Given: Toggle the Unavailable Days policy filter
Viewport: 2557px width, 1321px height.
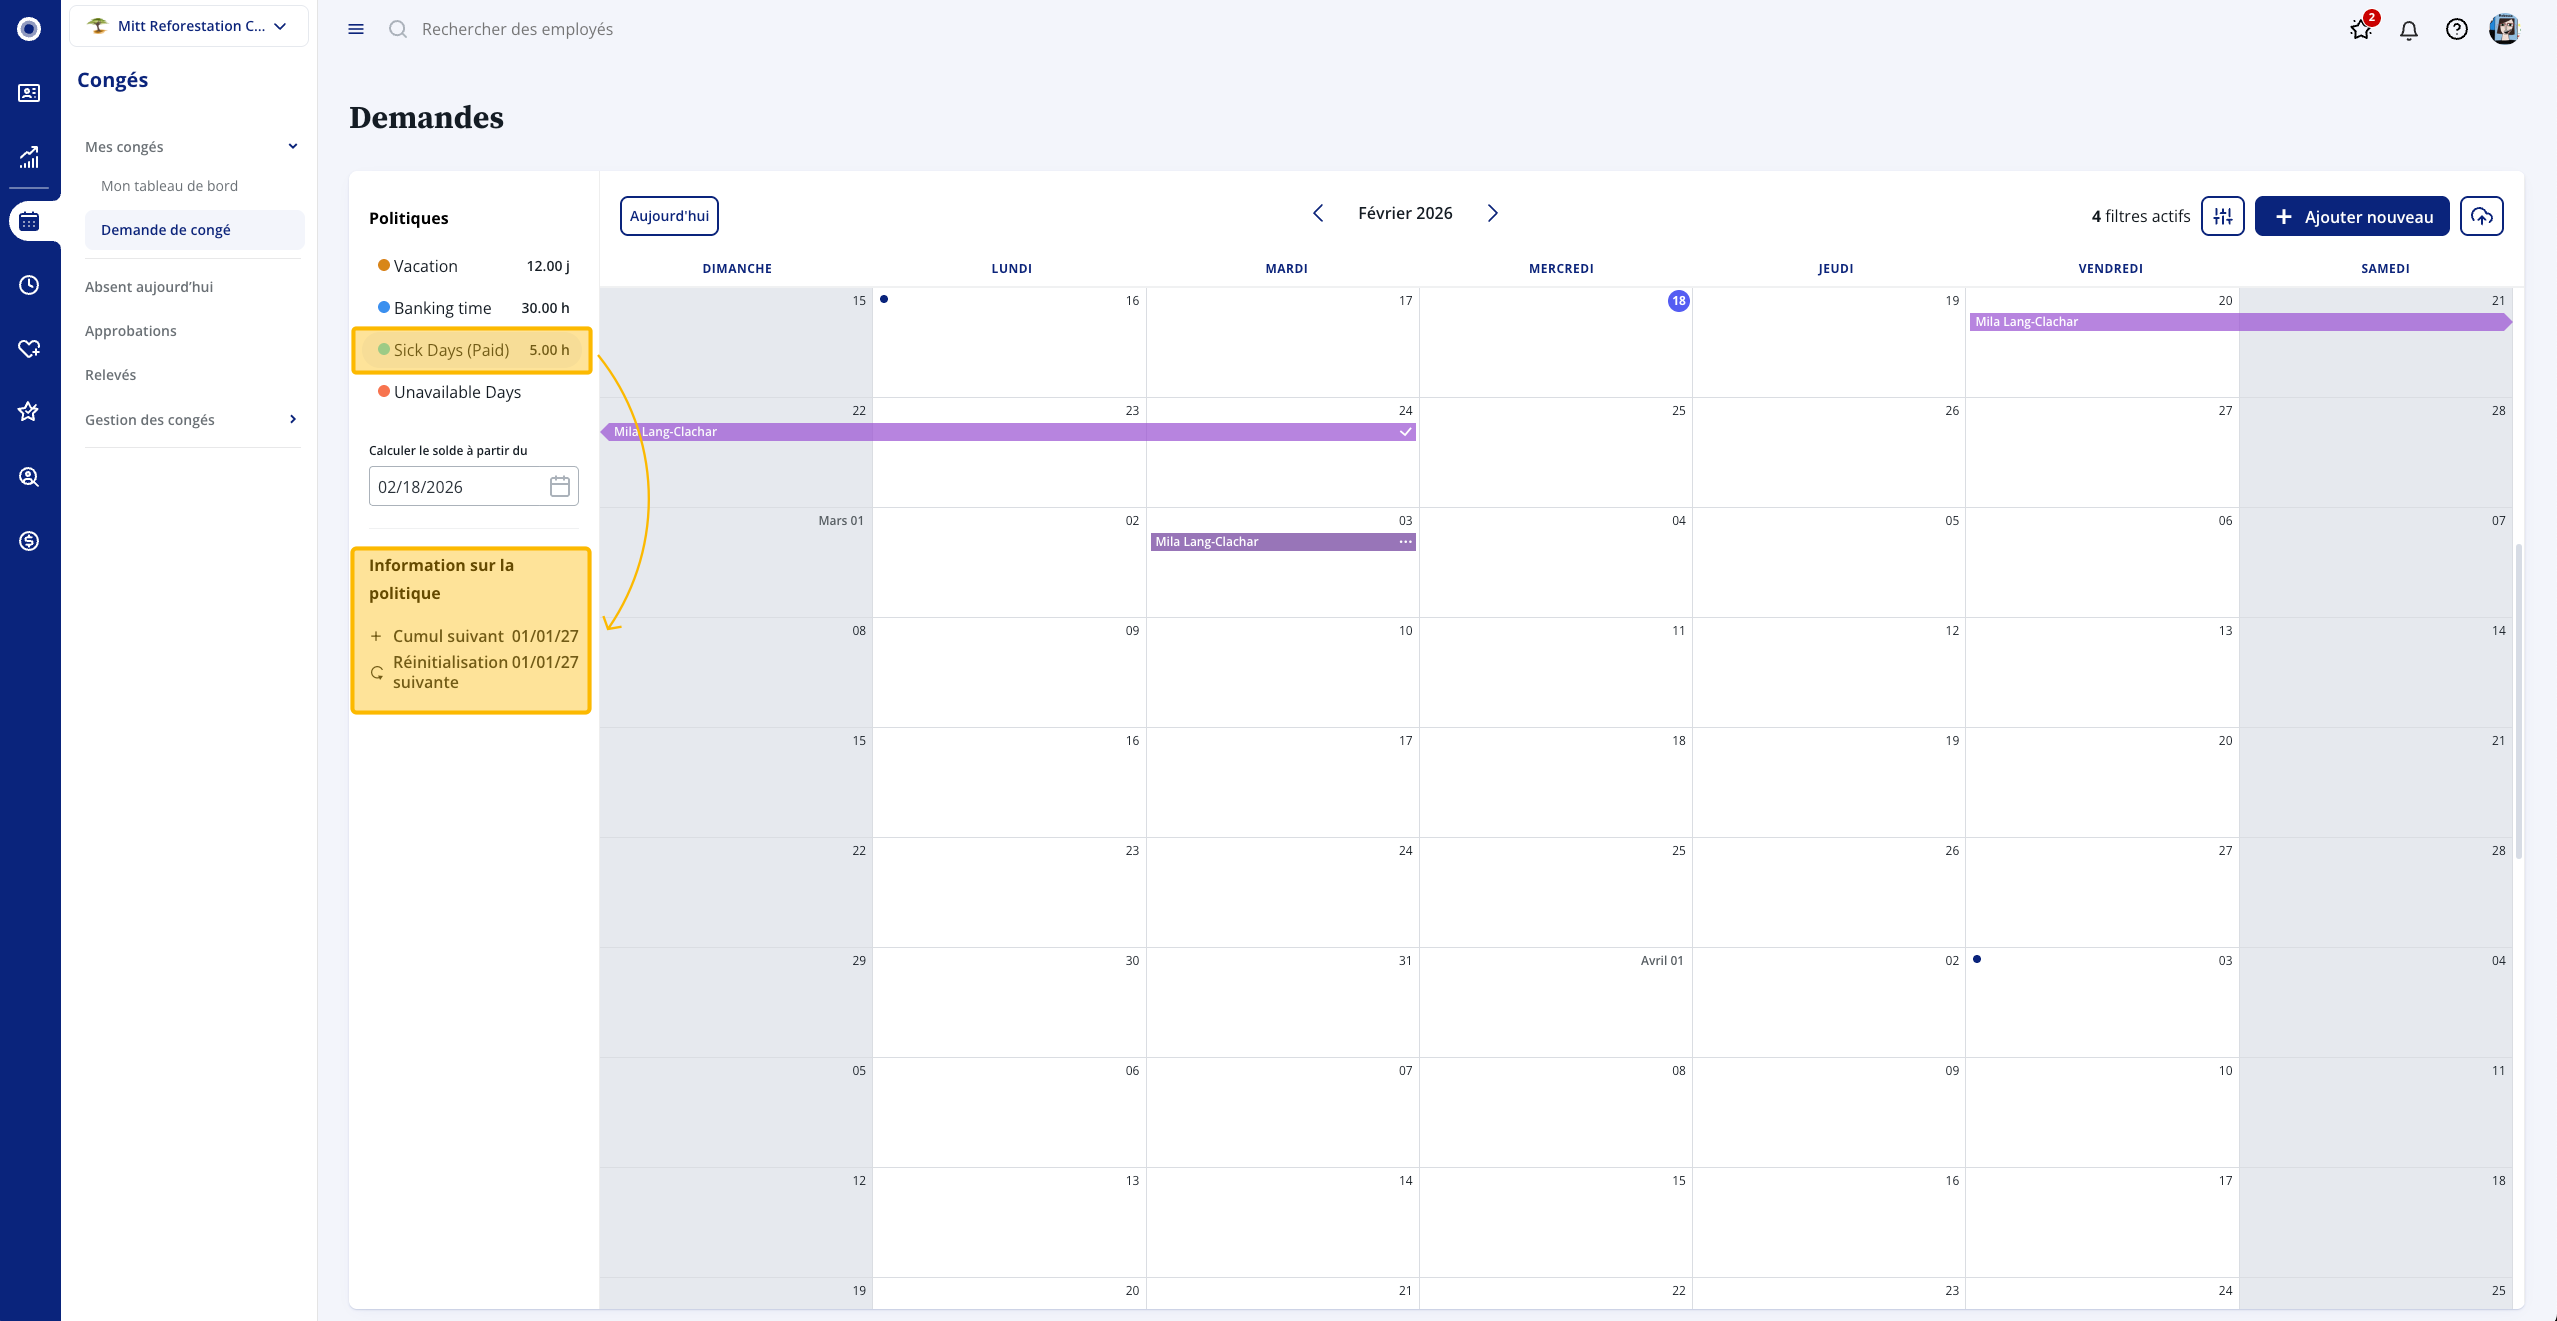Looking at the screenshot, I should coord(456,392).
